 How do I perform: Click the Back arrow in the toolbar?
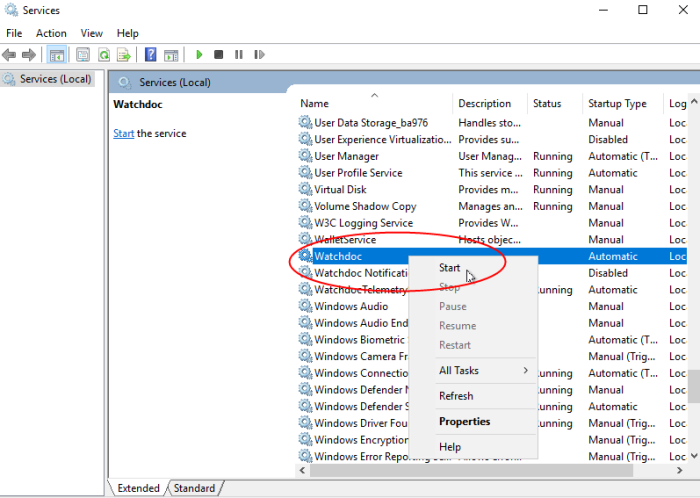pos(11,54)
